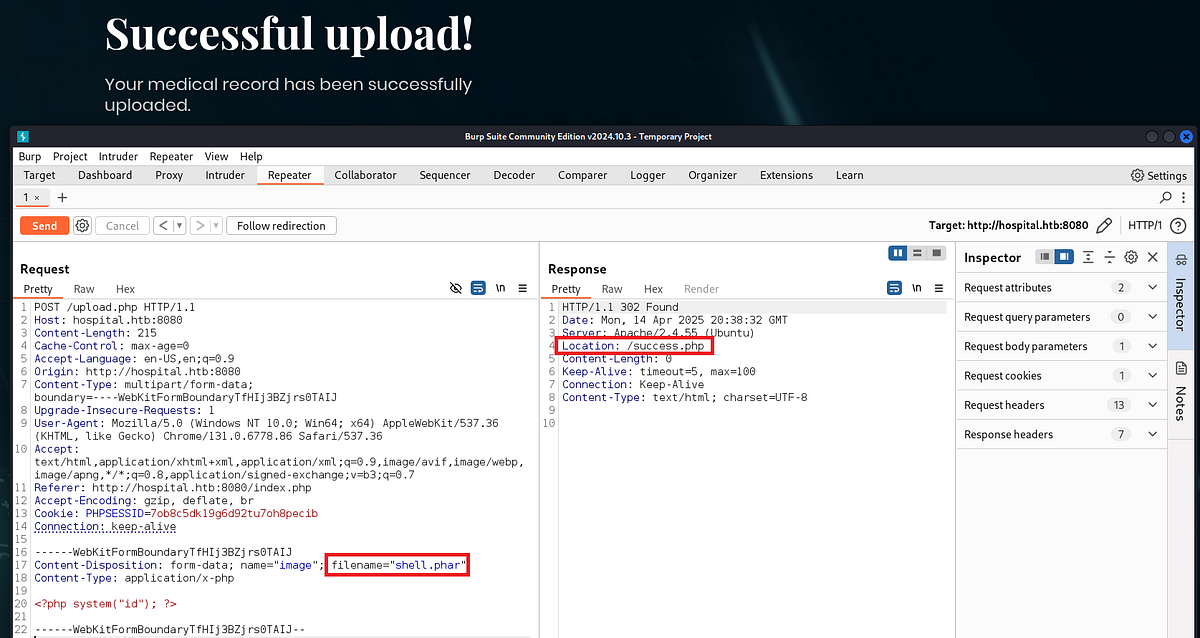Click the <?php system("id"); ?> payload line
The height and width of the screenshot is (638, 1200).
[105, 604]
